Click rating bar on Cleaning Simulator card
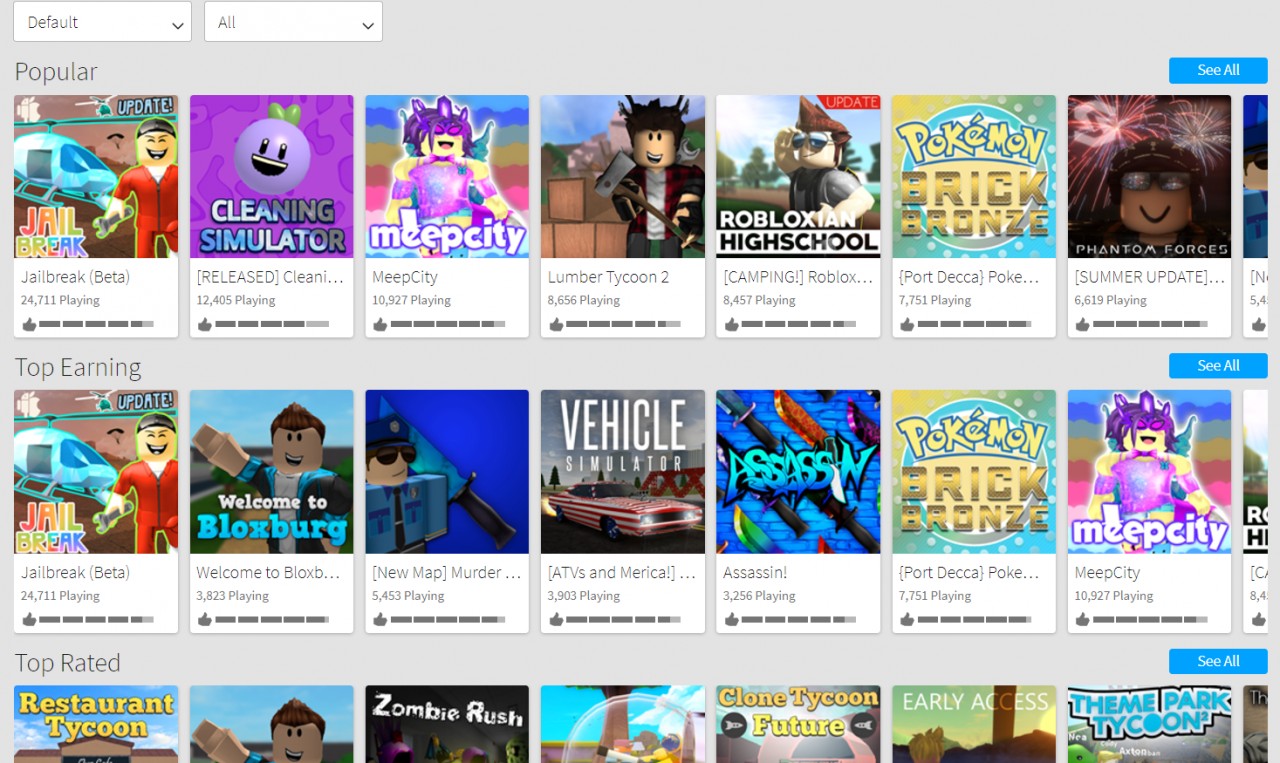Viewport: 1280px width, 763px height. point(272,324)
